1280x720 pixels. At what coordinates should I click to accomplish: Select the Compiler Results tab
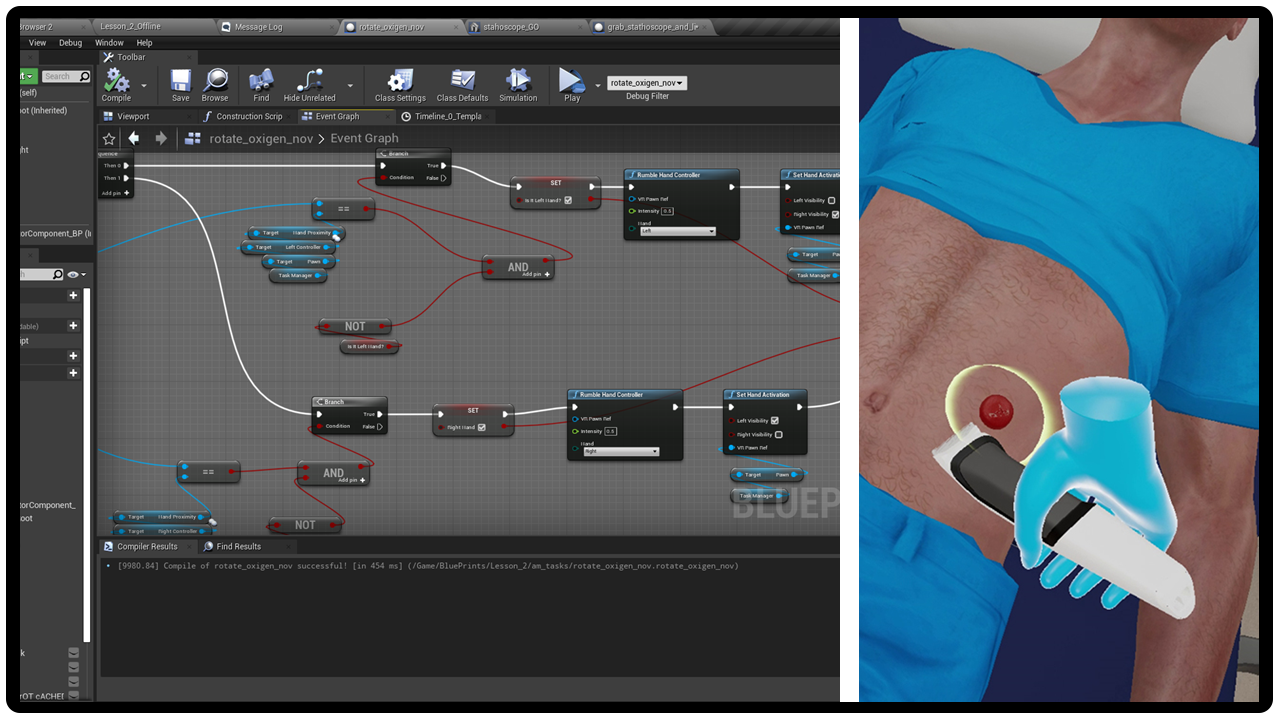147,546
